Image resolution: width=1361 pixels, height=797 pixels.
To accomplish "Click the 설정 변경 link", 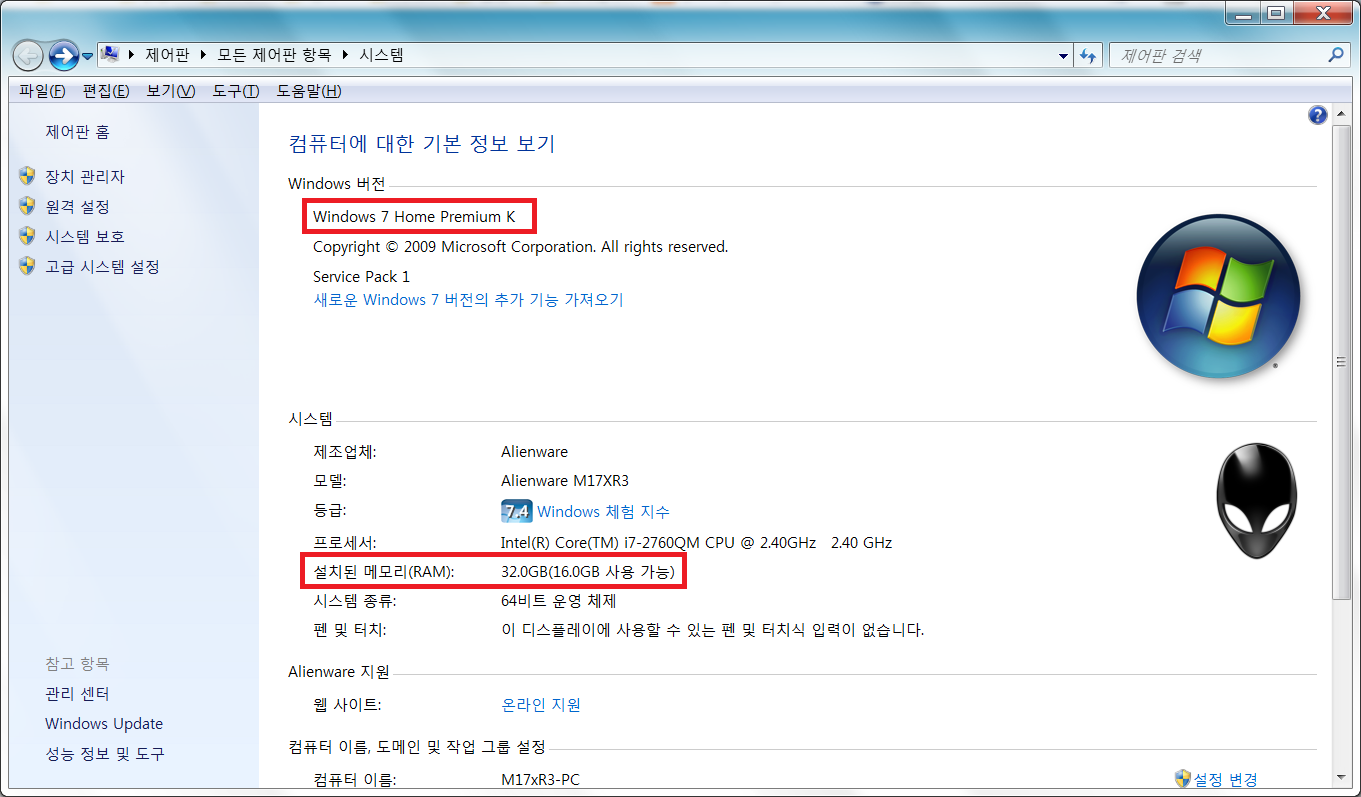I will [x=1225, y=779].
